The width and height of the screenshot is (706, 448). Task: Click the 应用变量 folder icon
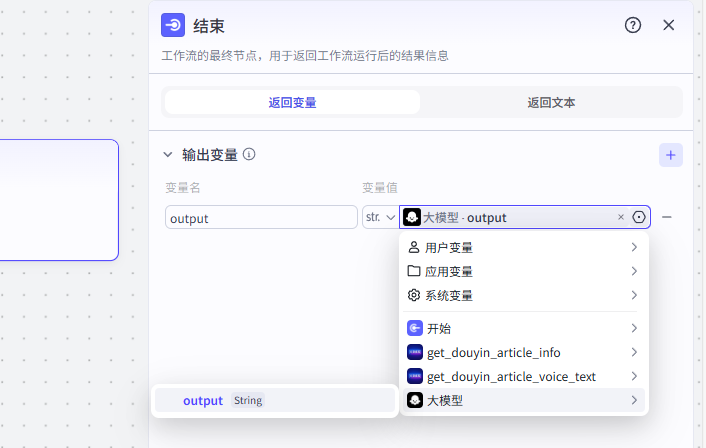pos(414,271)
